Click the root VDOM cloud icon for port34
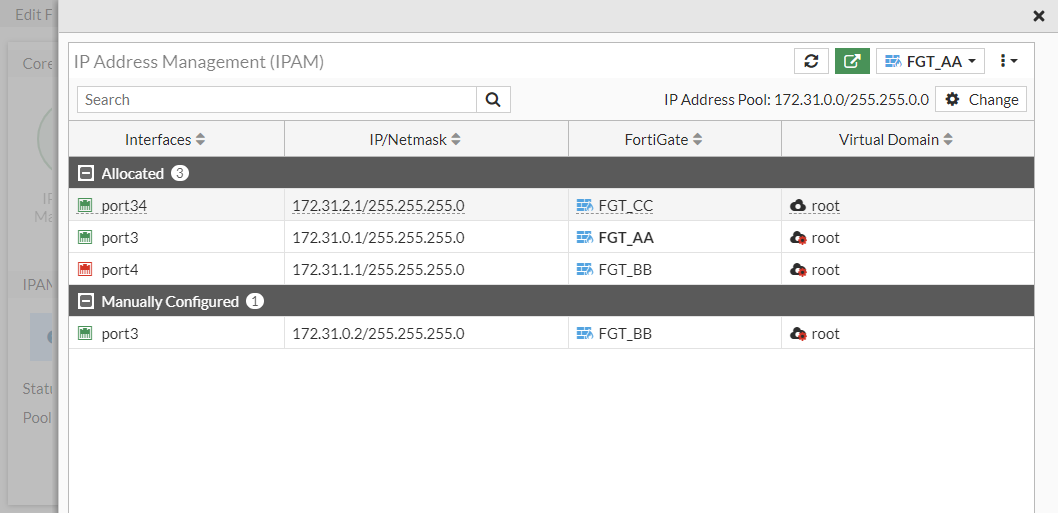Viewport: 1058px width, 513px height. coord(798,205)
